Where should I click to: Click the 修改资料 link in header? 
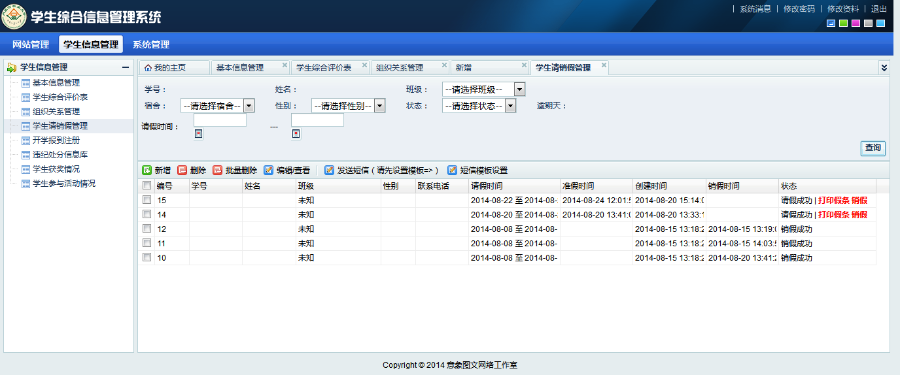843,9
